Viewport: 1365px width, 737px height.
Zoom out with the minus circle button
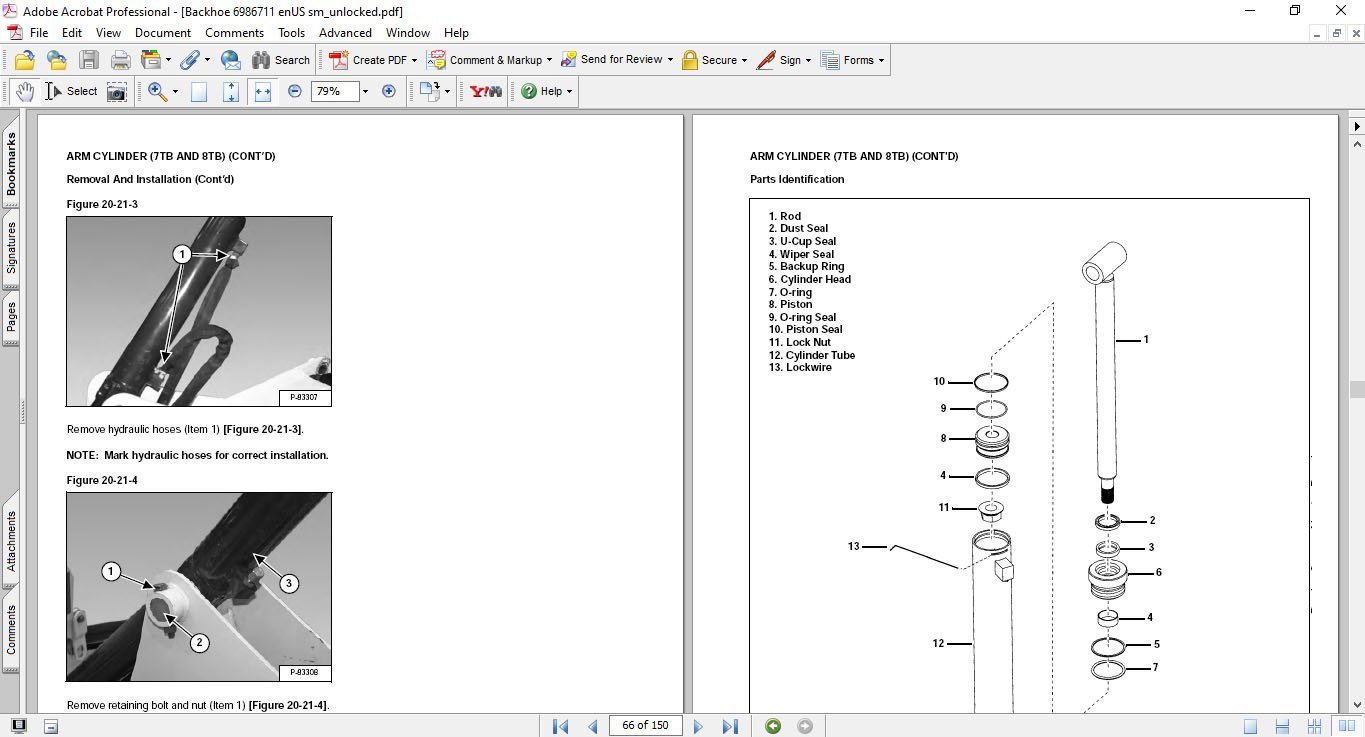pyautogui.click(x=295, y=91)
